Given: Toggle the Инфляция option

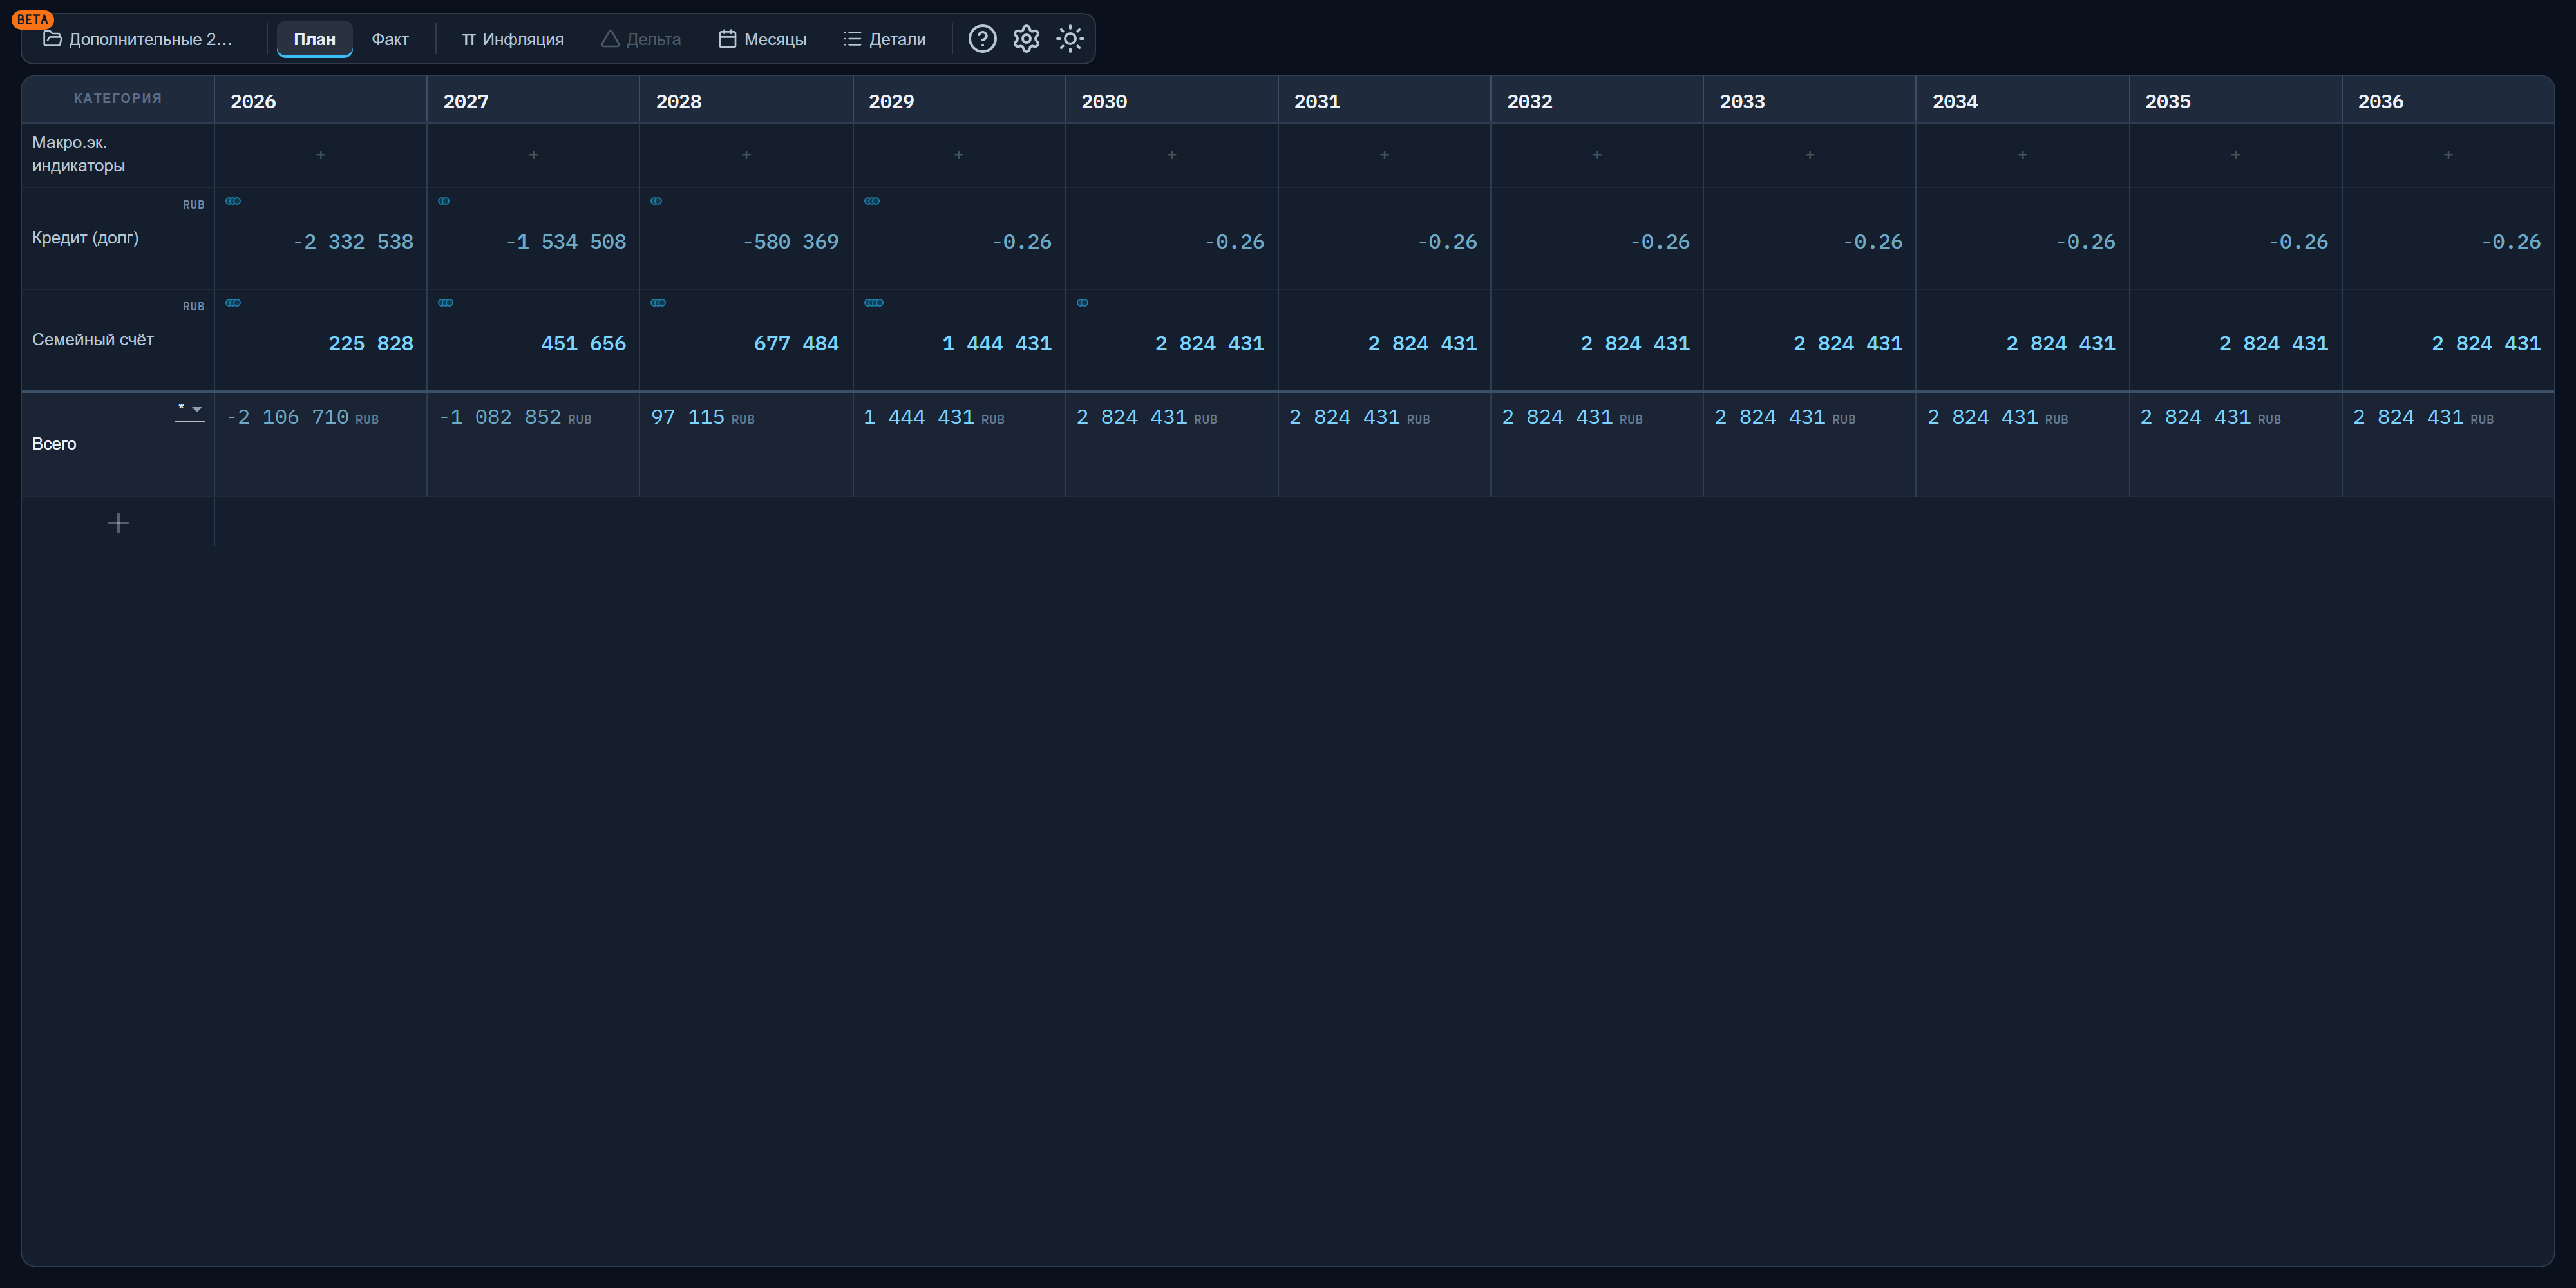Looking at the screenshot, I should pos(512,39).
